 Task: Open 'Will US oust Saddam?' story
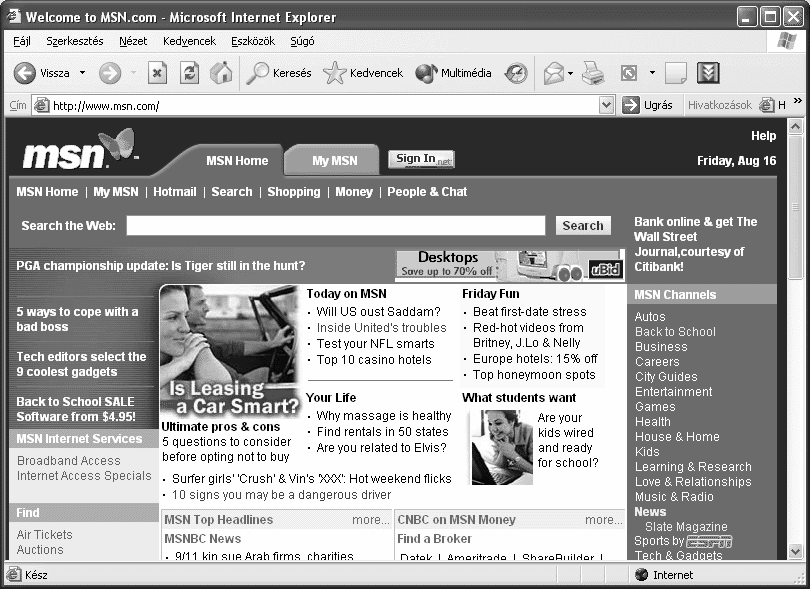[x=378, y=312]
